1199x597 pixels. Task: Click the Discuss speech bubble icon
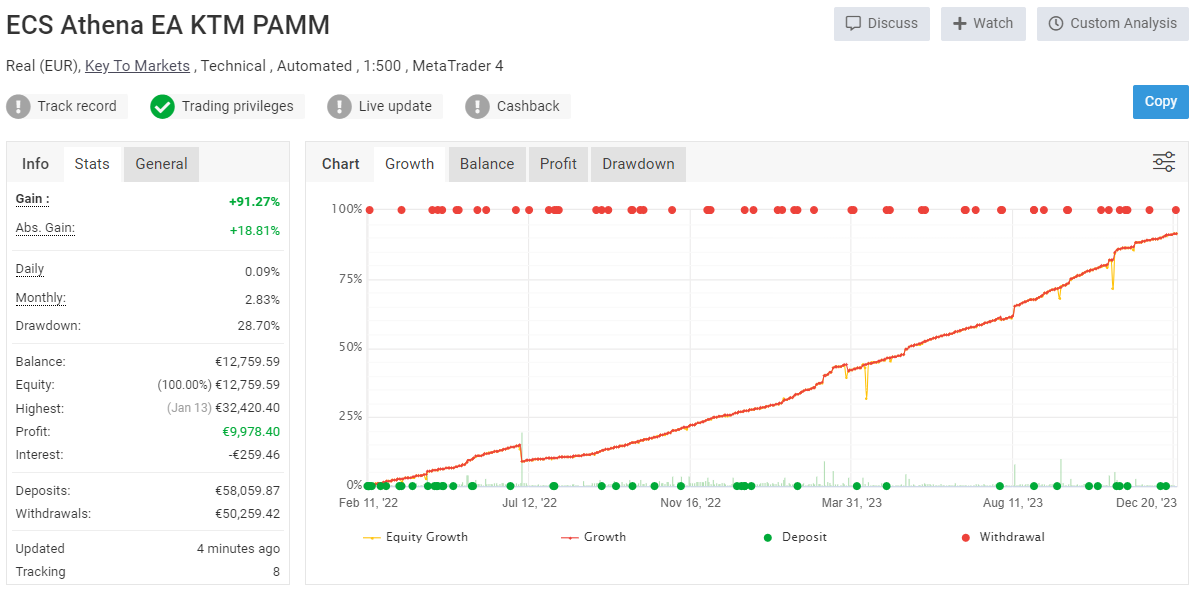click(x=855, y=24)
